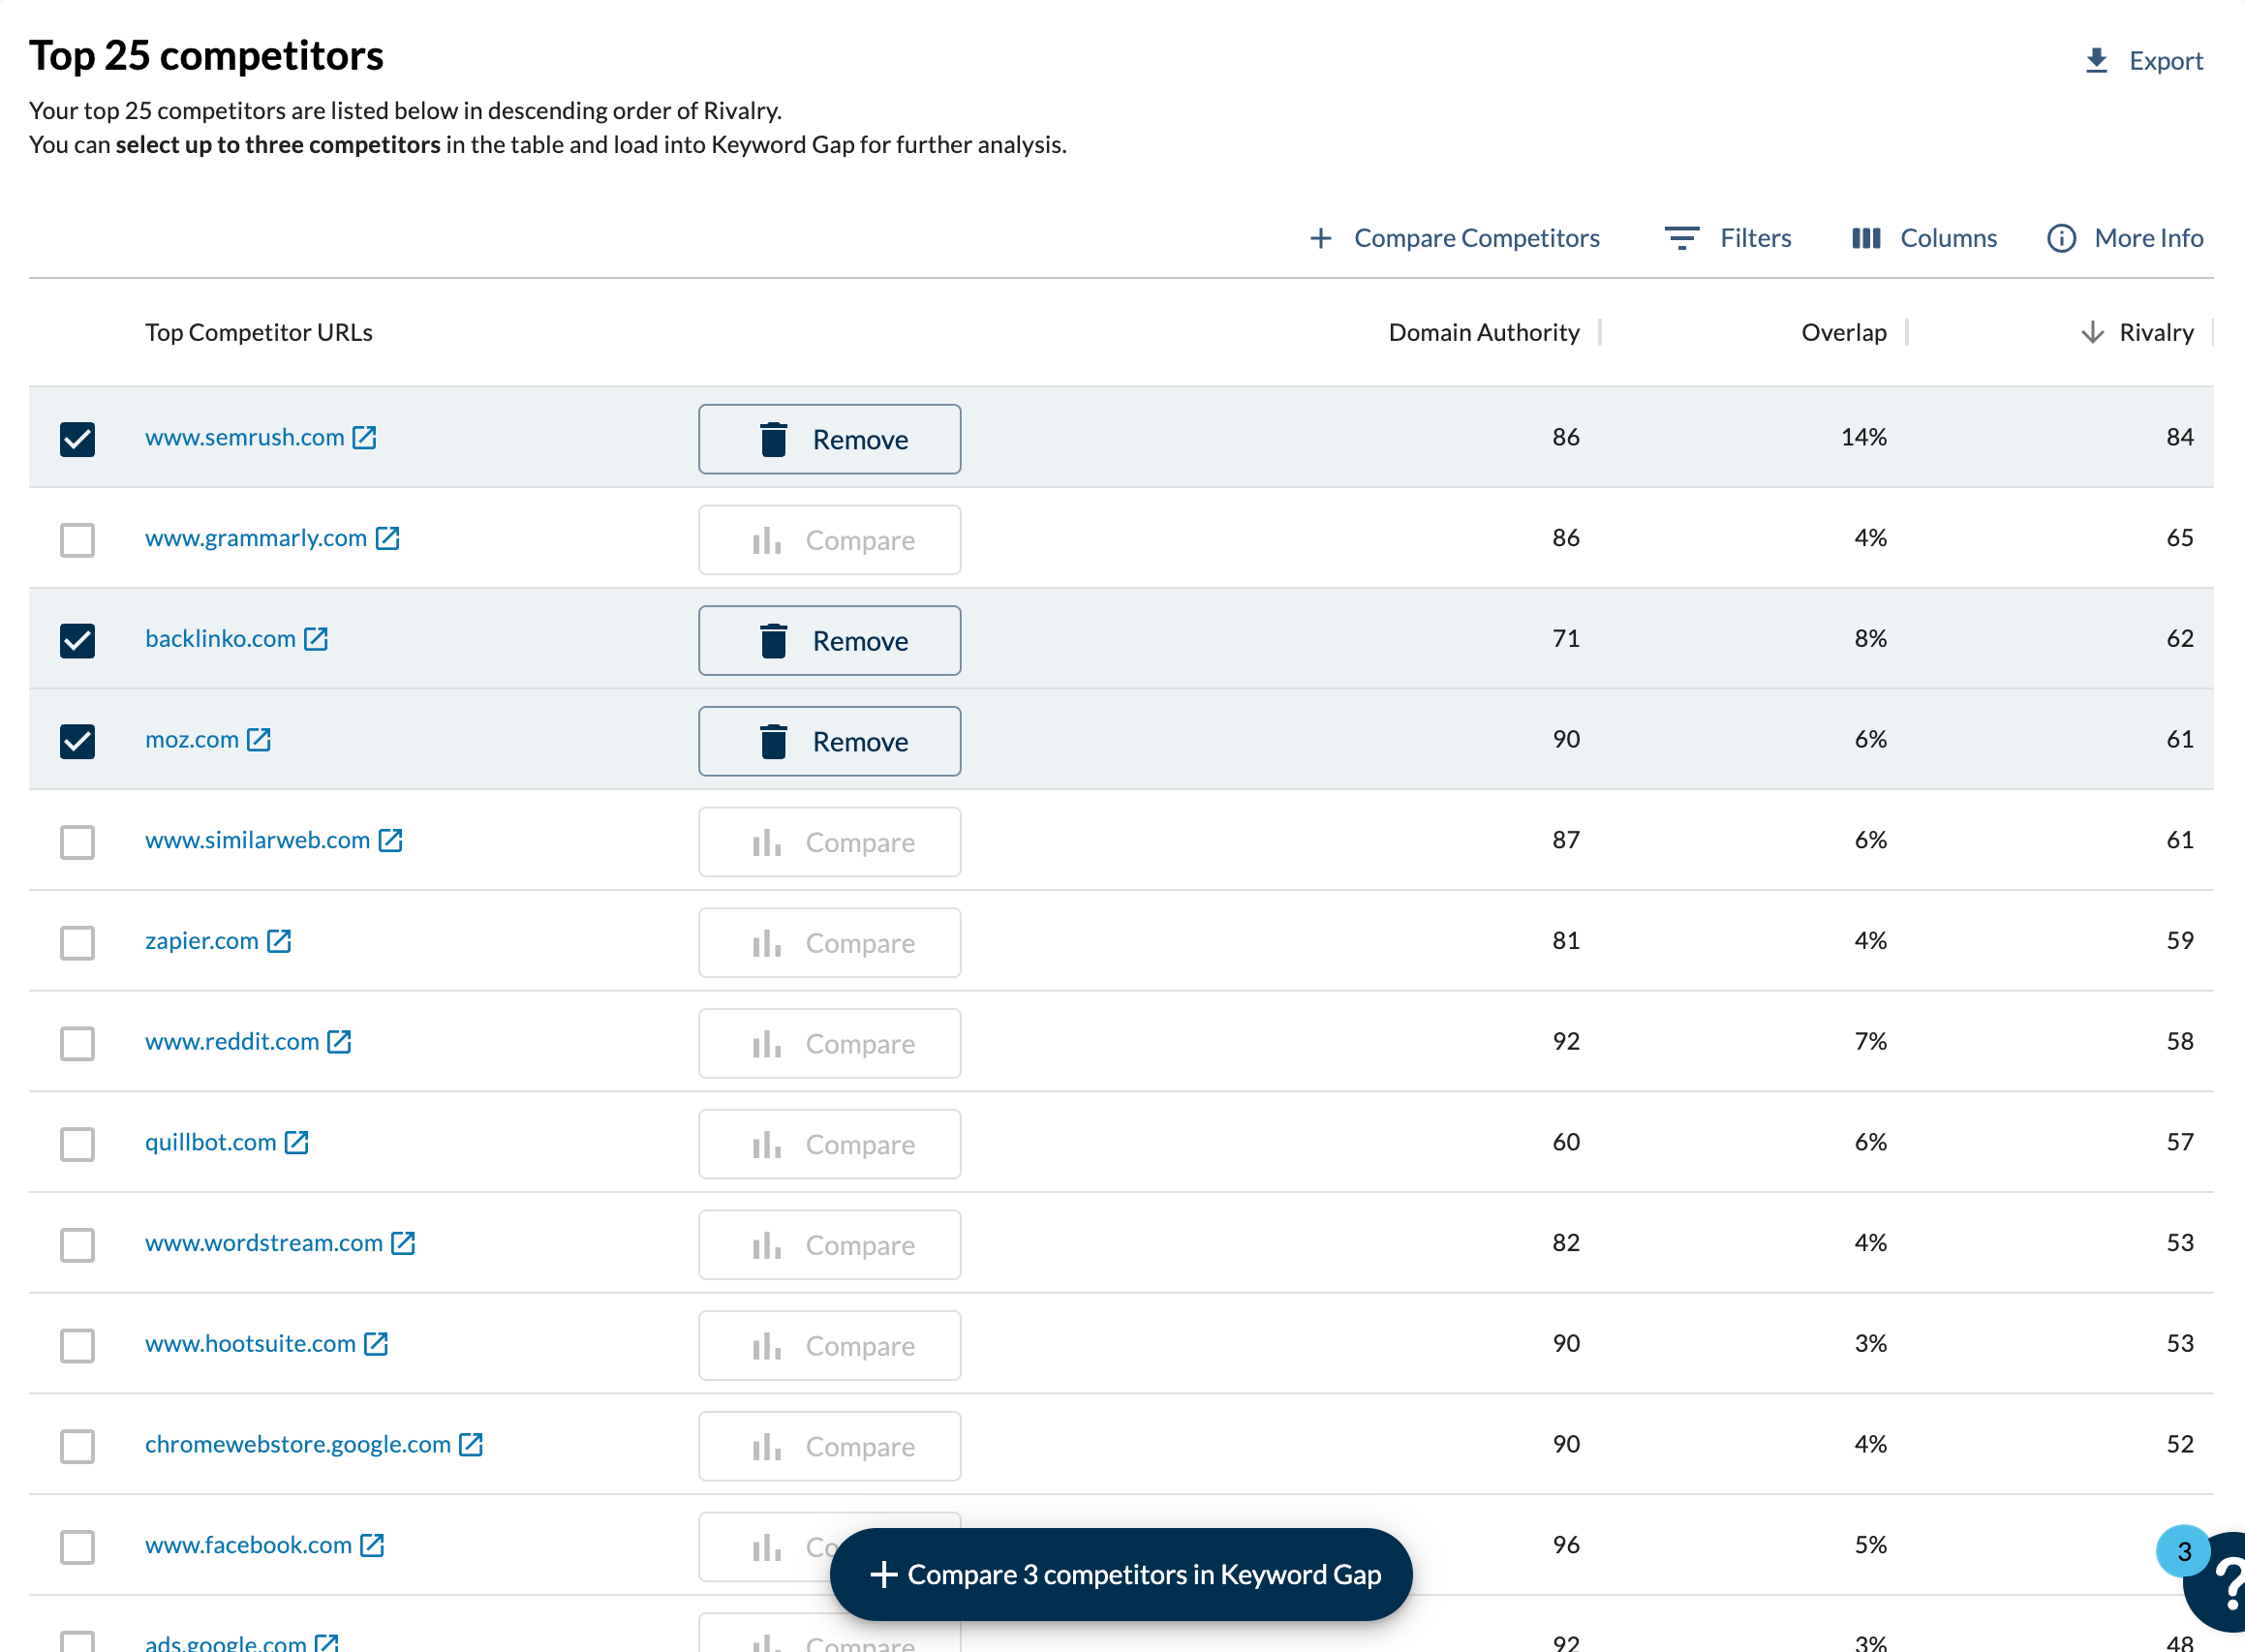The image size is (2245, 1652).
Task: Click the Filters funnel icon
Action: point(1681,238)
